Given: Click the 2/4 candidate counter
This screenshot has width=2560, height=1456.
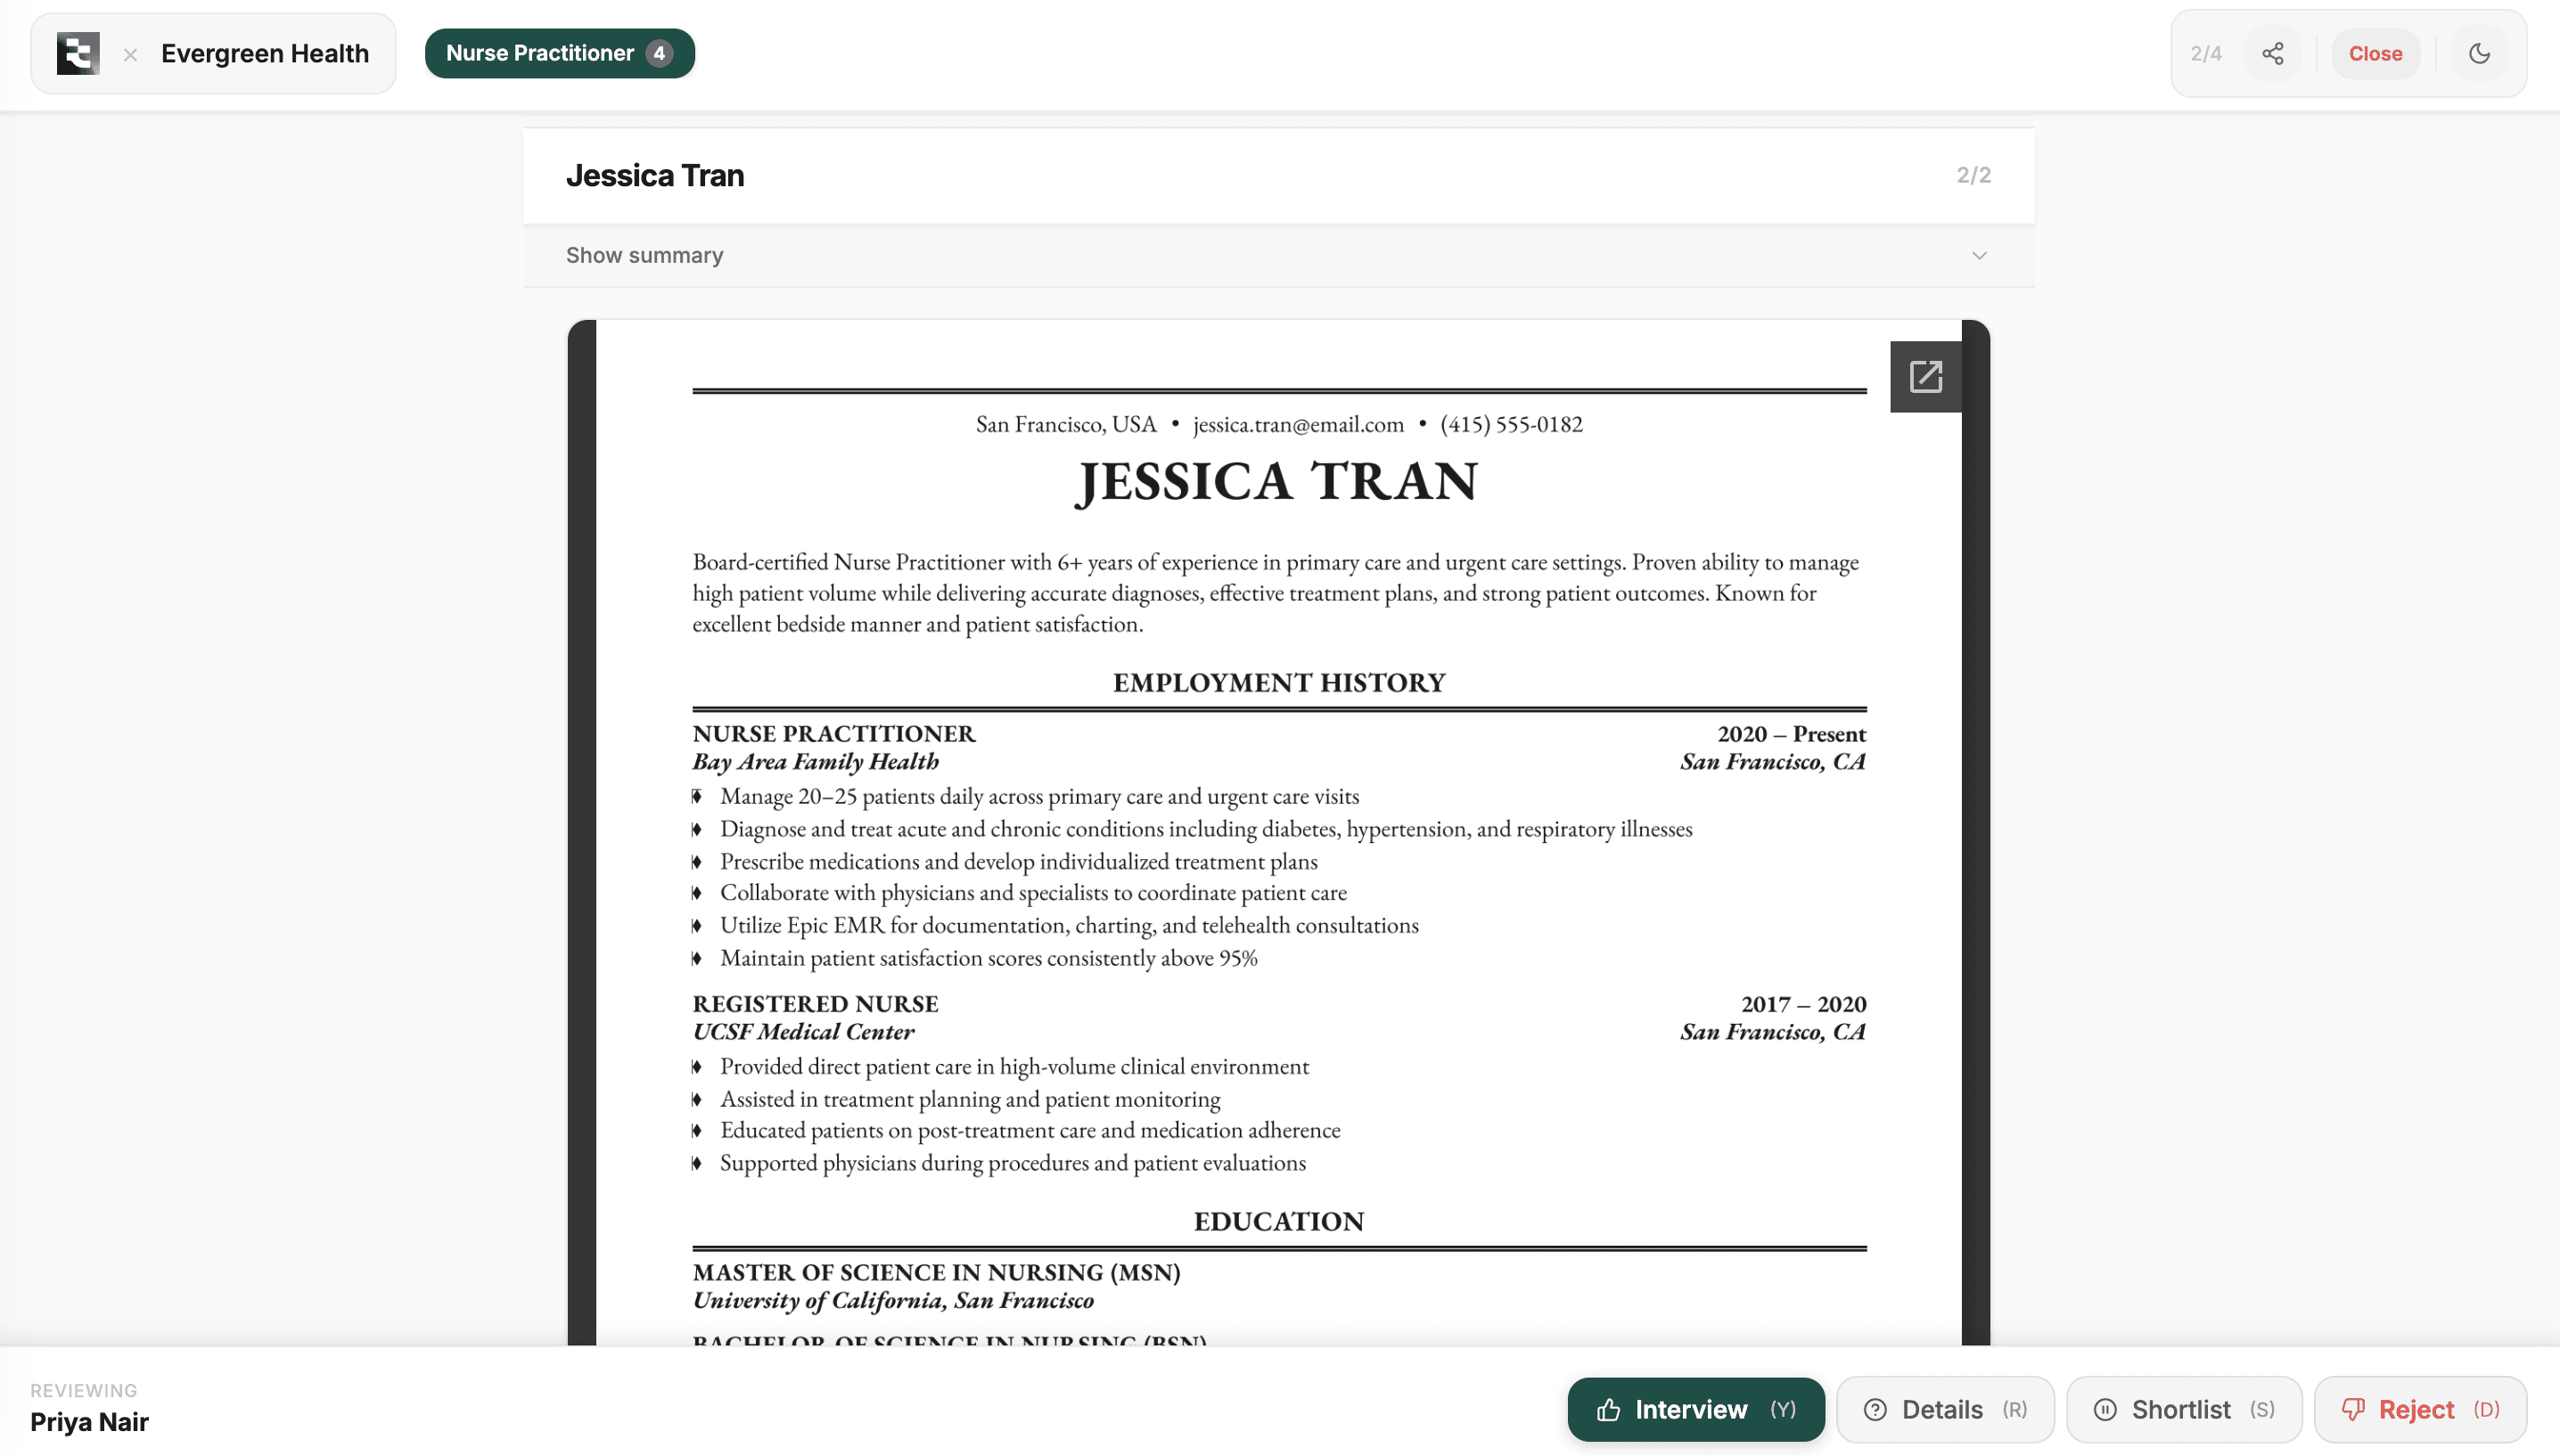Looking at the screenshot, I should [x=2208, y=53].
